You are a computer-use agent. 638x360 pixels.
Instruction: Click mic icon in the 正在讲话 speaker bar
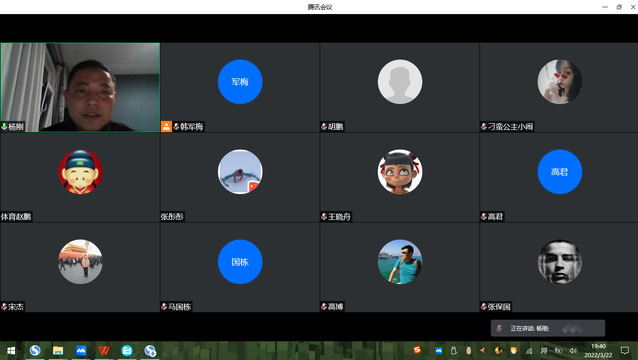click(499, 328)
